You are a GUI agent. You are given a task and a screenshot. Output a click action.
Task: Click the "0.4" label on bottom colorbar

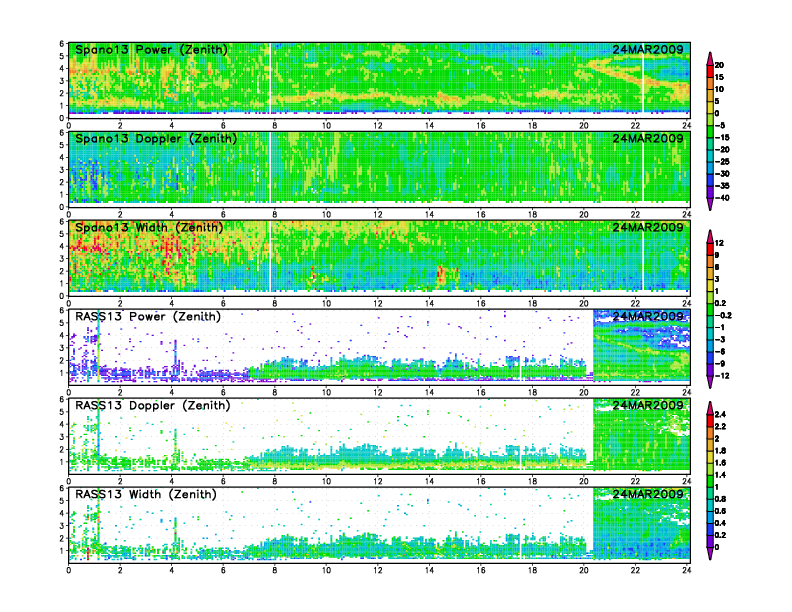pyautogui.click(x=720, y=523)
